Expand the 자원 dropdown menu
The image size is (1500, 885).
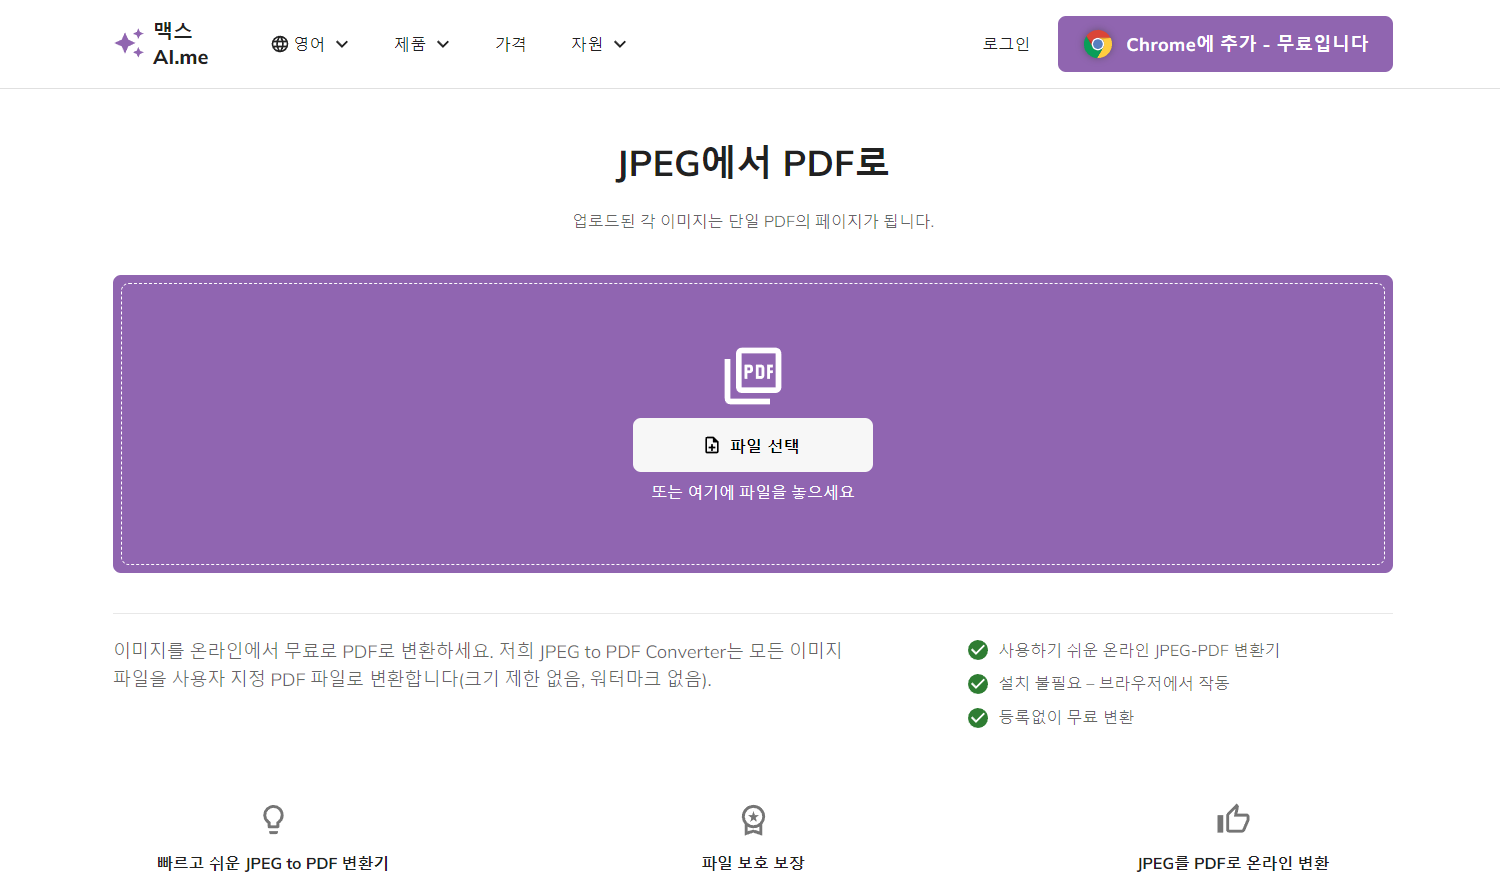pyautogui.click(x=597, y=43)
